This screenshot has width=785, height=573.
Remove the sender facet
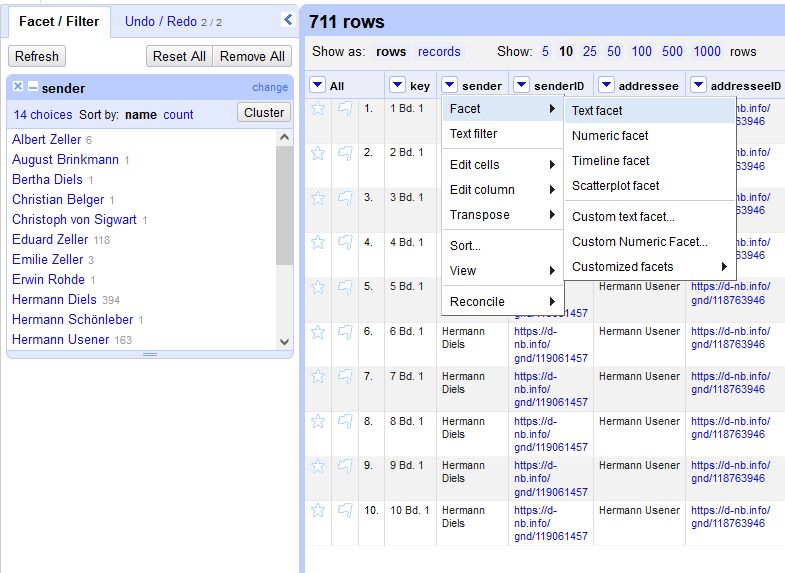click(x=18, y=87)
